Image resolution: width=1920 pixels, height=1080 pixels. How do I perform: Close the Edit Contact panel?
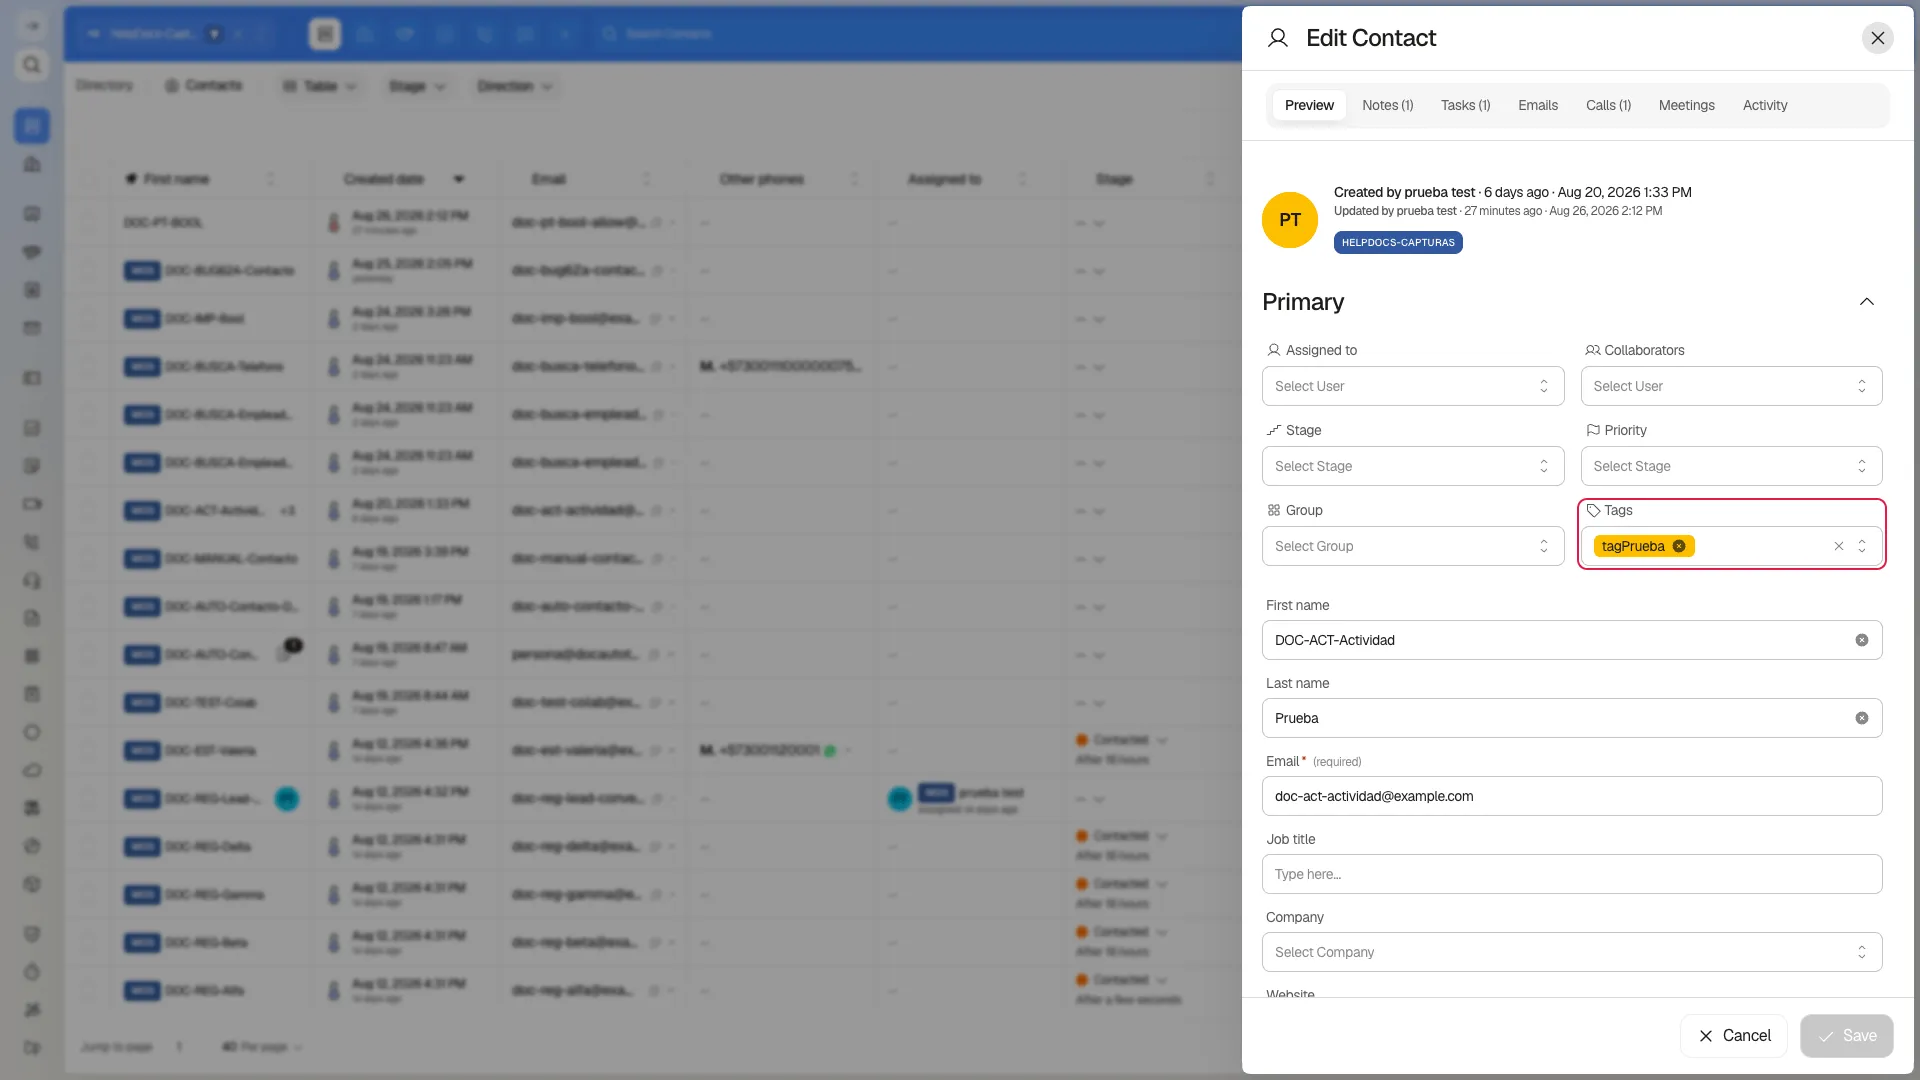pos(1877,38)
